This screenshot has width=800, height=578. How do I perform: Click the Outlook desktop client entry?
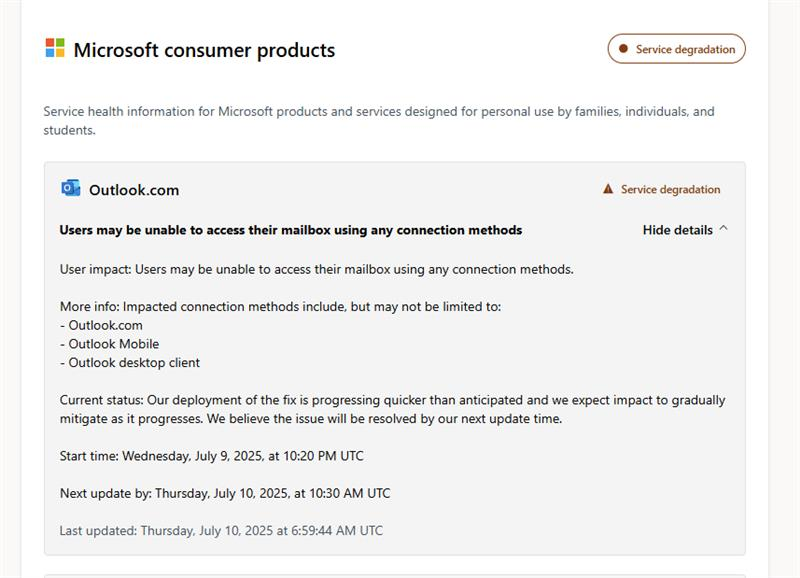tap(132, 363)
